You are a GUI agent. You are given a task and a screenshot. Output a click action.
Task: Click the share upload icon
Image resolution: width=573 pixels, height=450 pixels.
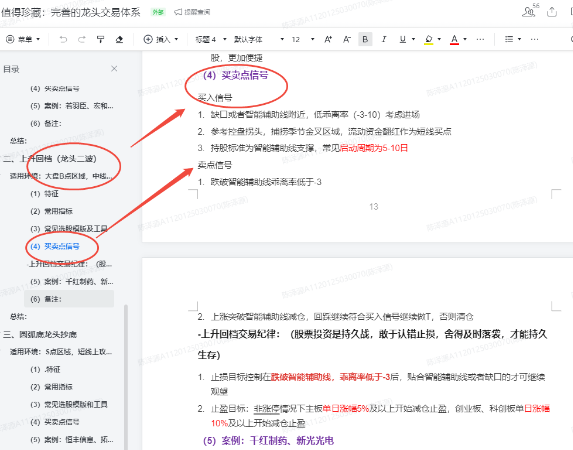point(552,12)
